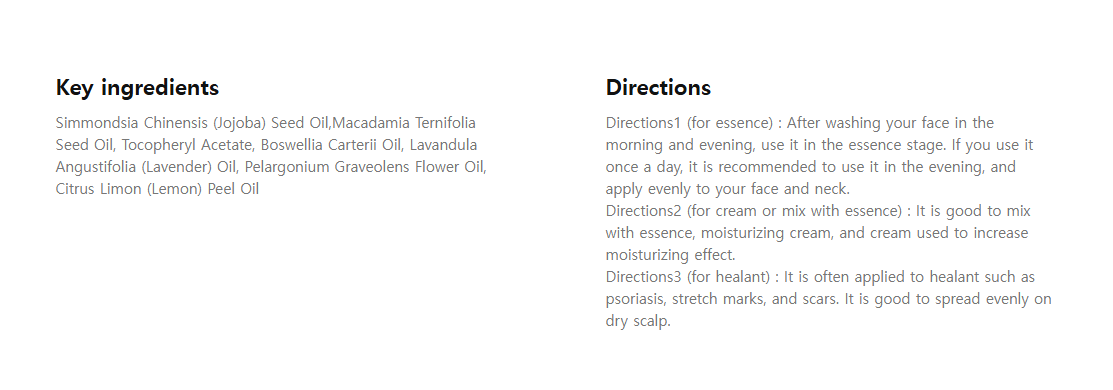Click the 'dry scalp.' text
The height and width of the screenshot is (390, 1113).
(x=637, y=321)
